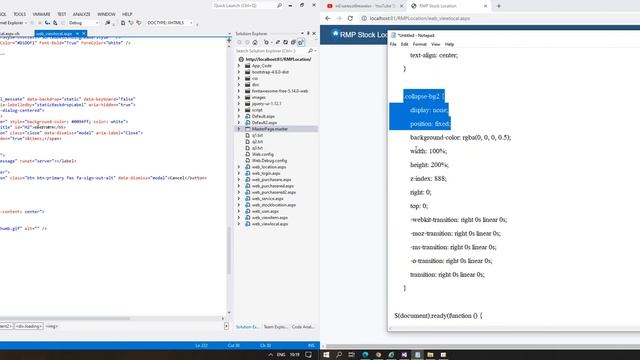The image size is (640, 360).
Task: Show hidden system tray icons
Action: (x=270, y=355)
